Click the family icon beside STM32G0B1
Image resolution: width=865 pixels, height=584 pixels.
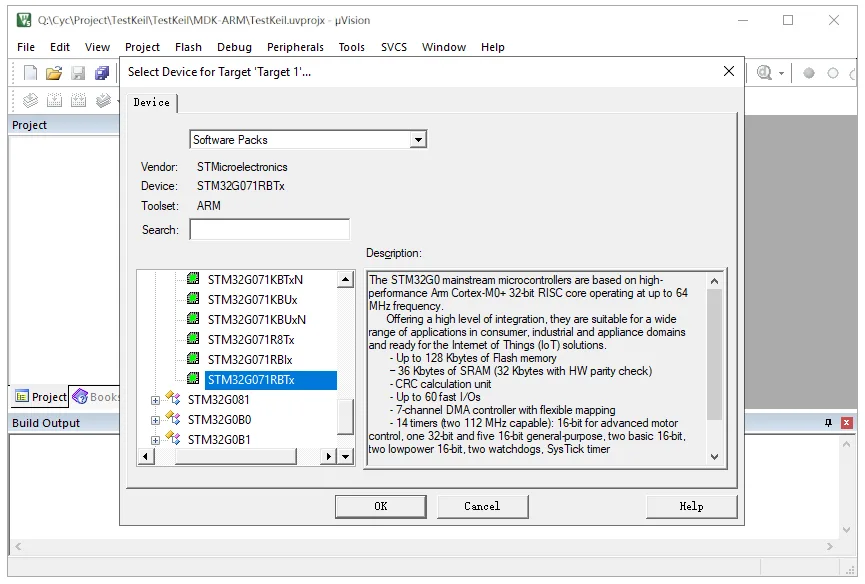[173, 438]
